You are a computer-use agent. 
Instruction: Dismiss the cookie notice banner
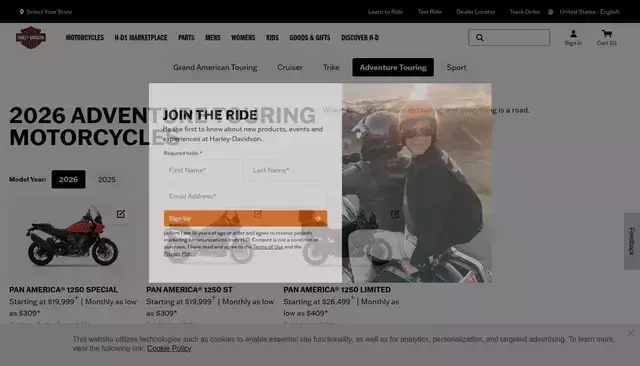pos(631,333)
